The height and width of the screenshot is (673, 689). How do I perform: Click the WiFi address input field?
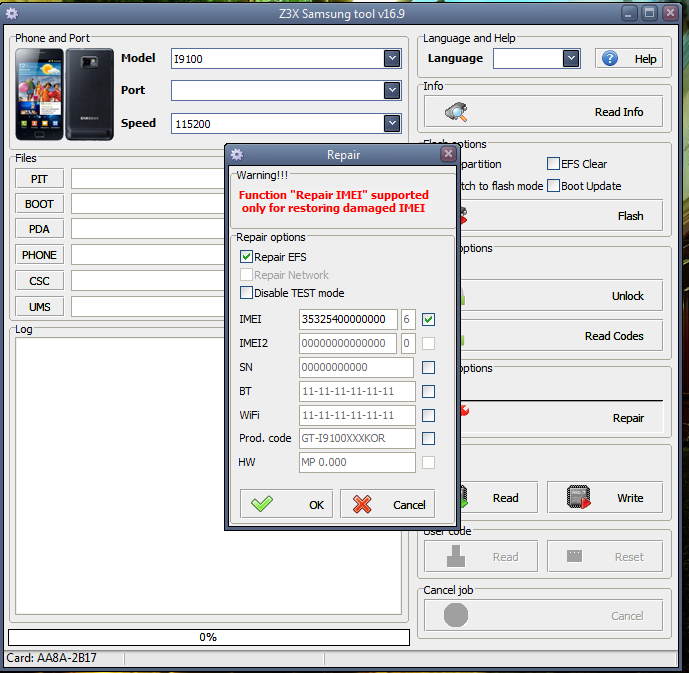[x=357, y=415]
